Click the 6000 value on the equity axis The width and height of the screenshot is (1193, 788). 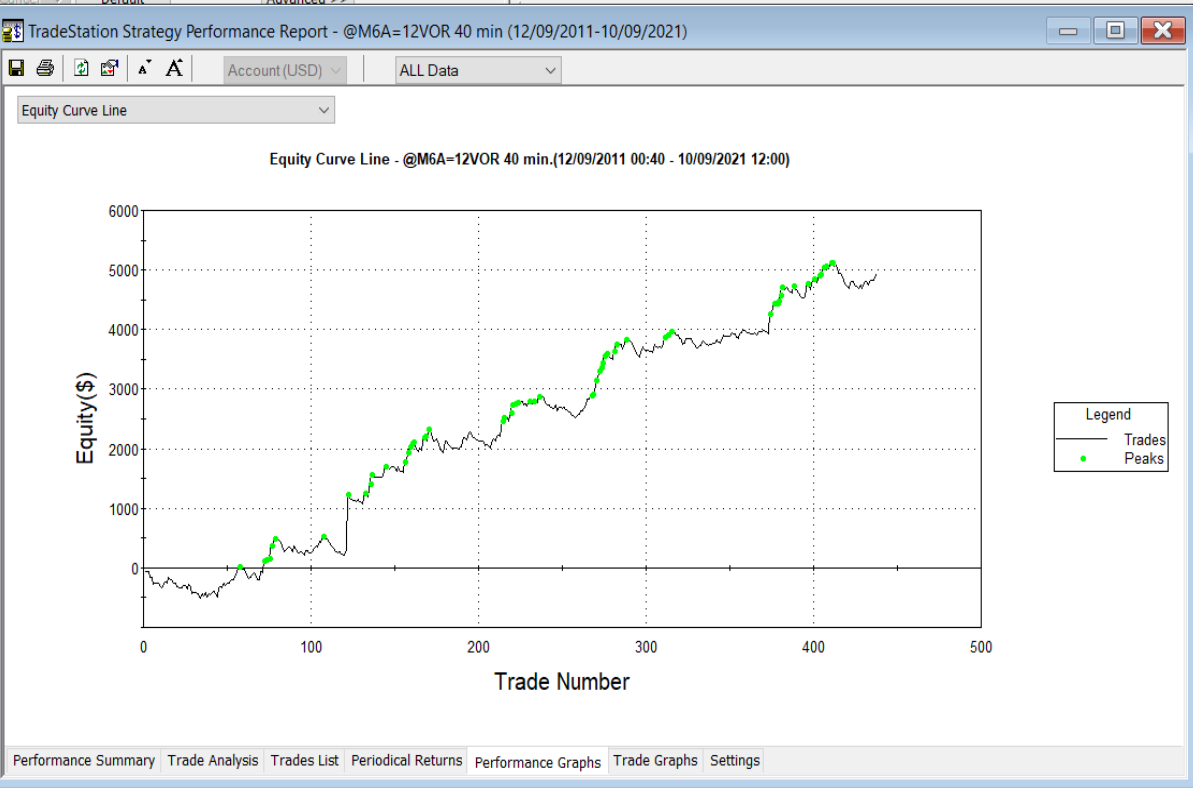coord(123,211)
